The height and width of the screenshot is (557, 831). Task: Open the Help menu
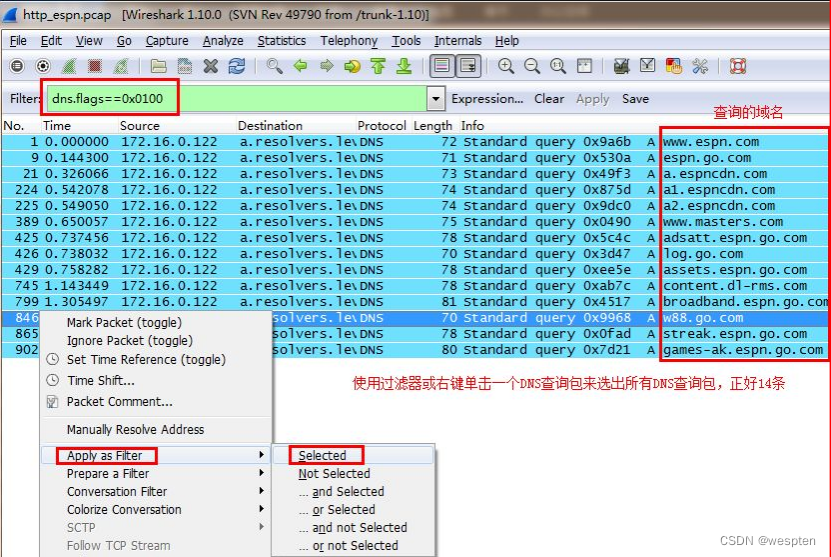(x=507, y=41)
